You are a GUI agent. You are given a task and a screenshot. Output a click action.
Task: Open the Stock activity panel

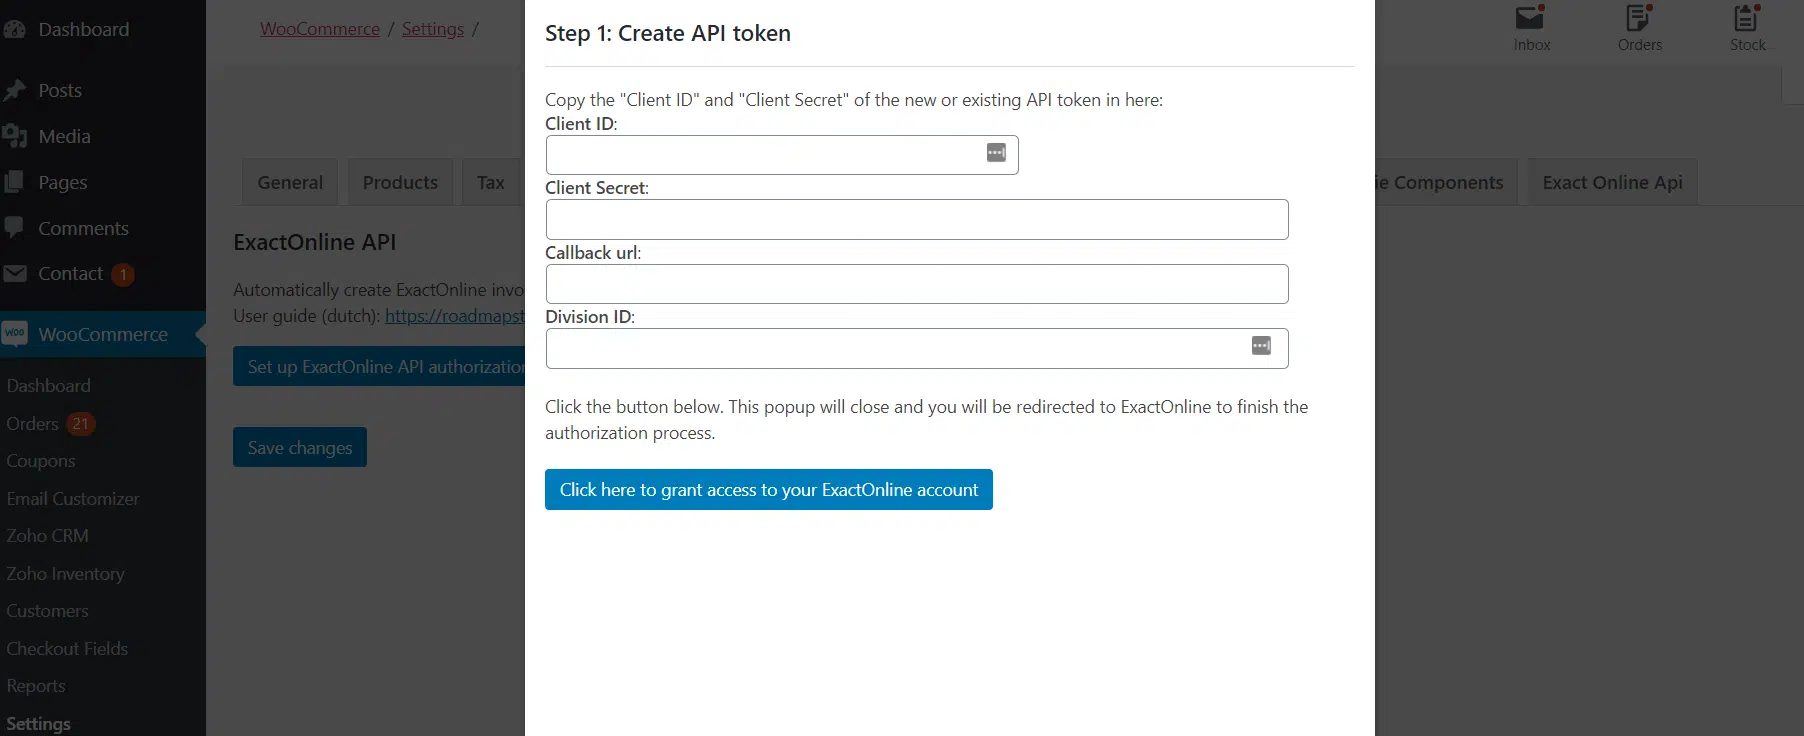(x=1747, y=27)
